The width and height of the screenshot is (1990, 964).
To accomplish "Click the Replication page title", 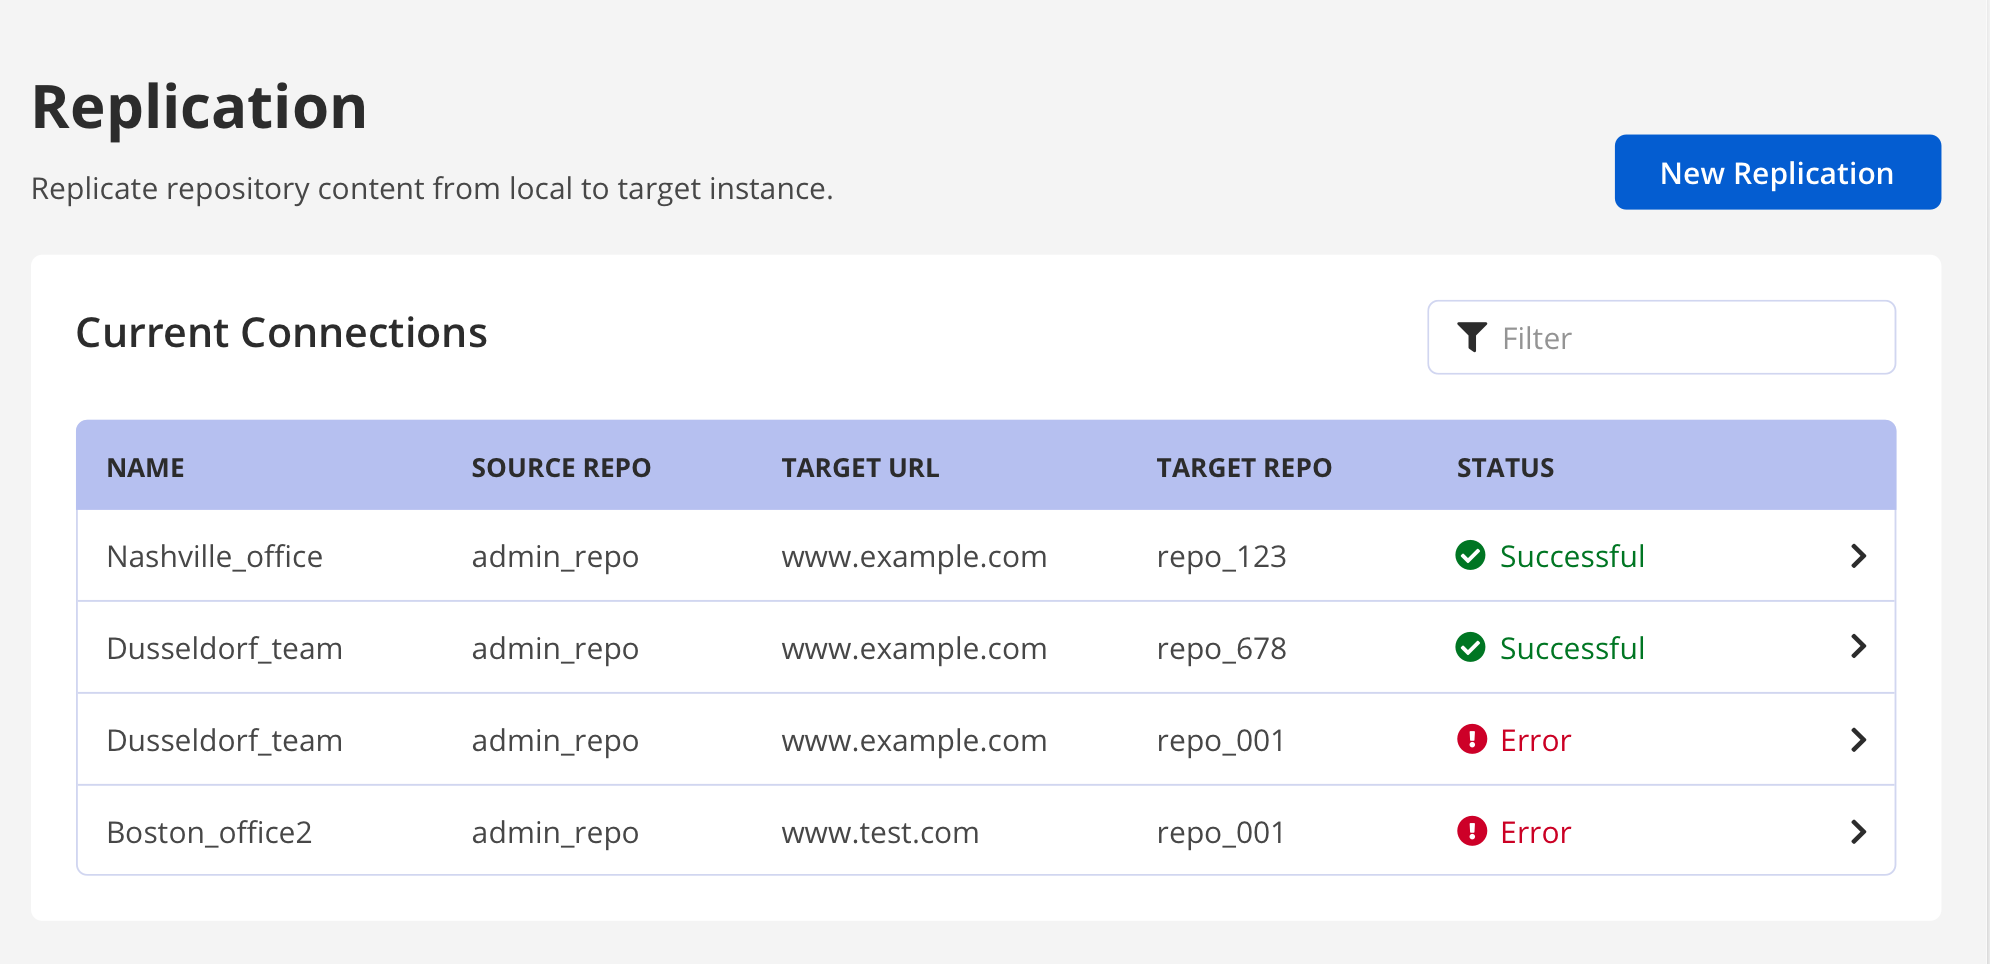I will point(199,107).
